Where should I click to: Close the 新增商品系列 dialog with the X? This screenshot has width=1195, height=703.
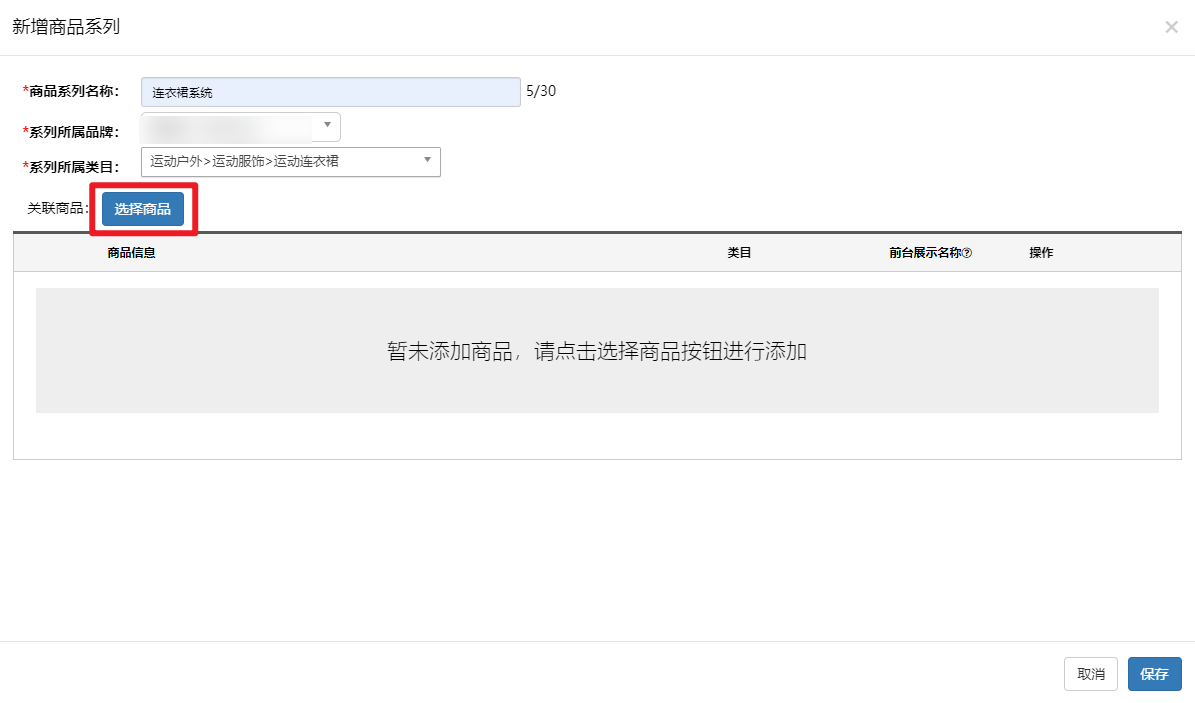(1171, 27)
